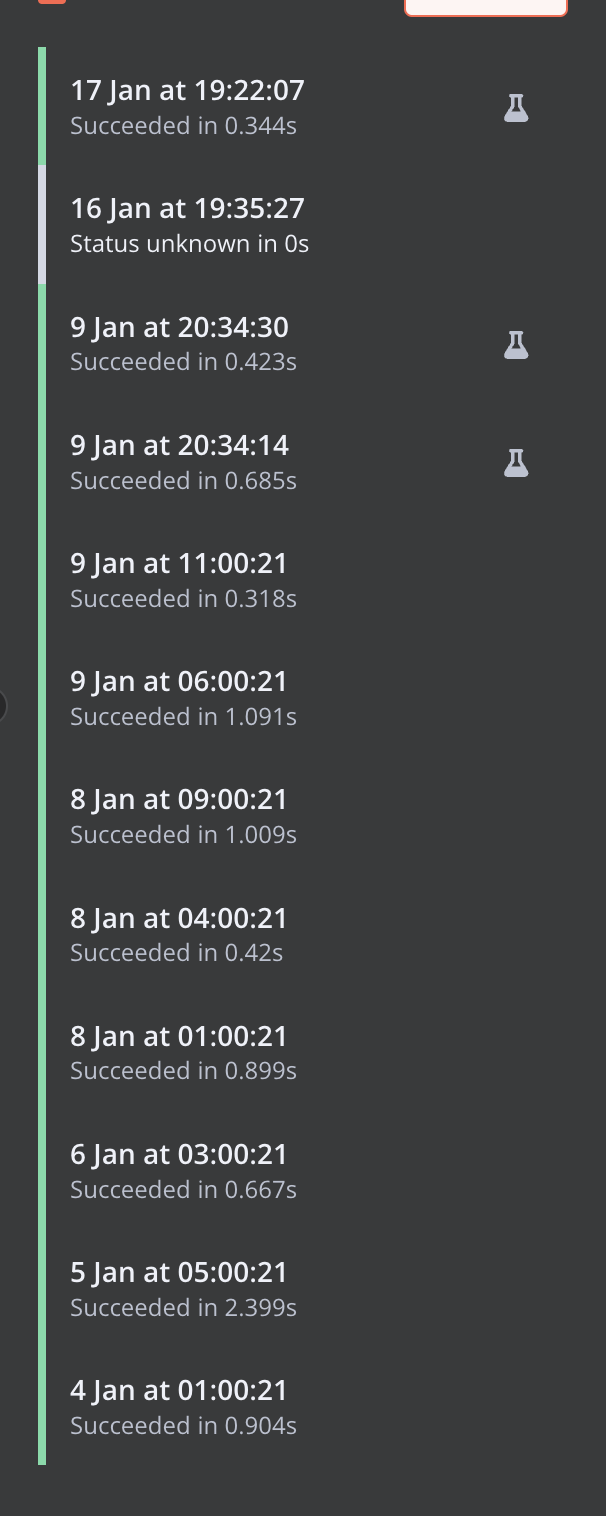The image size is (606, 1516).
Task: Select the 6 Jan at 03:00:21 execution
Action: click(183, 1170)
